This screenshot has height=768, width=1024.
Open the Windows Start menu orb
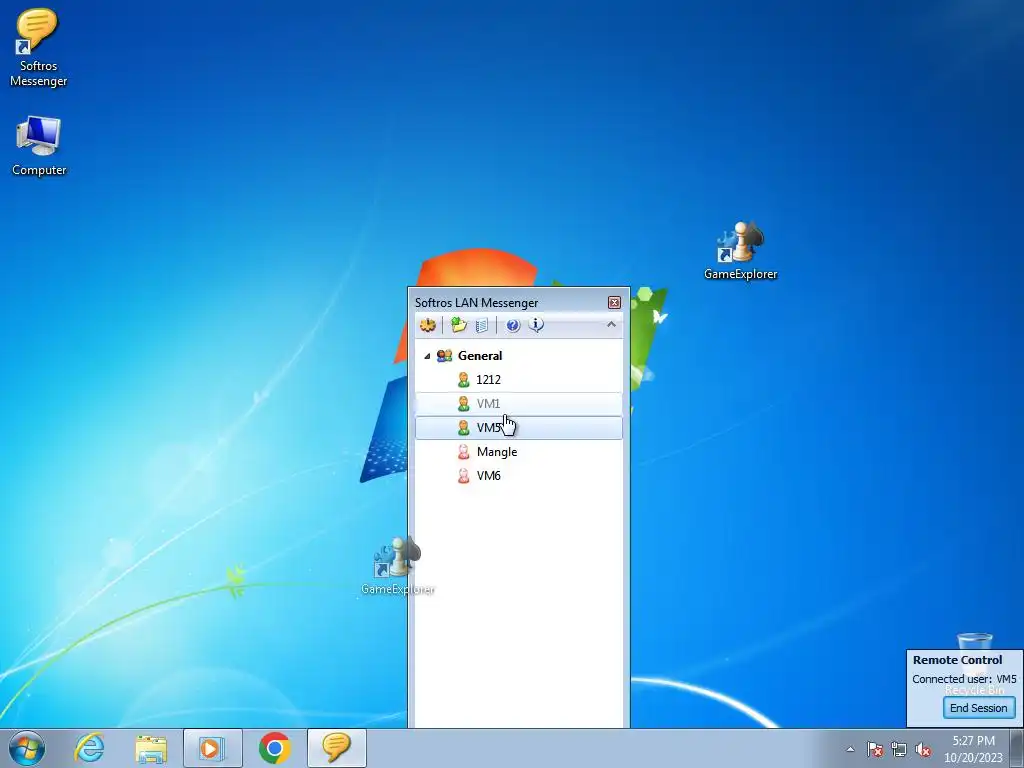coord(27,748)
